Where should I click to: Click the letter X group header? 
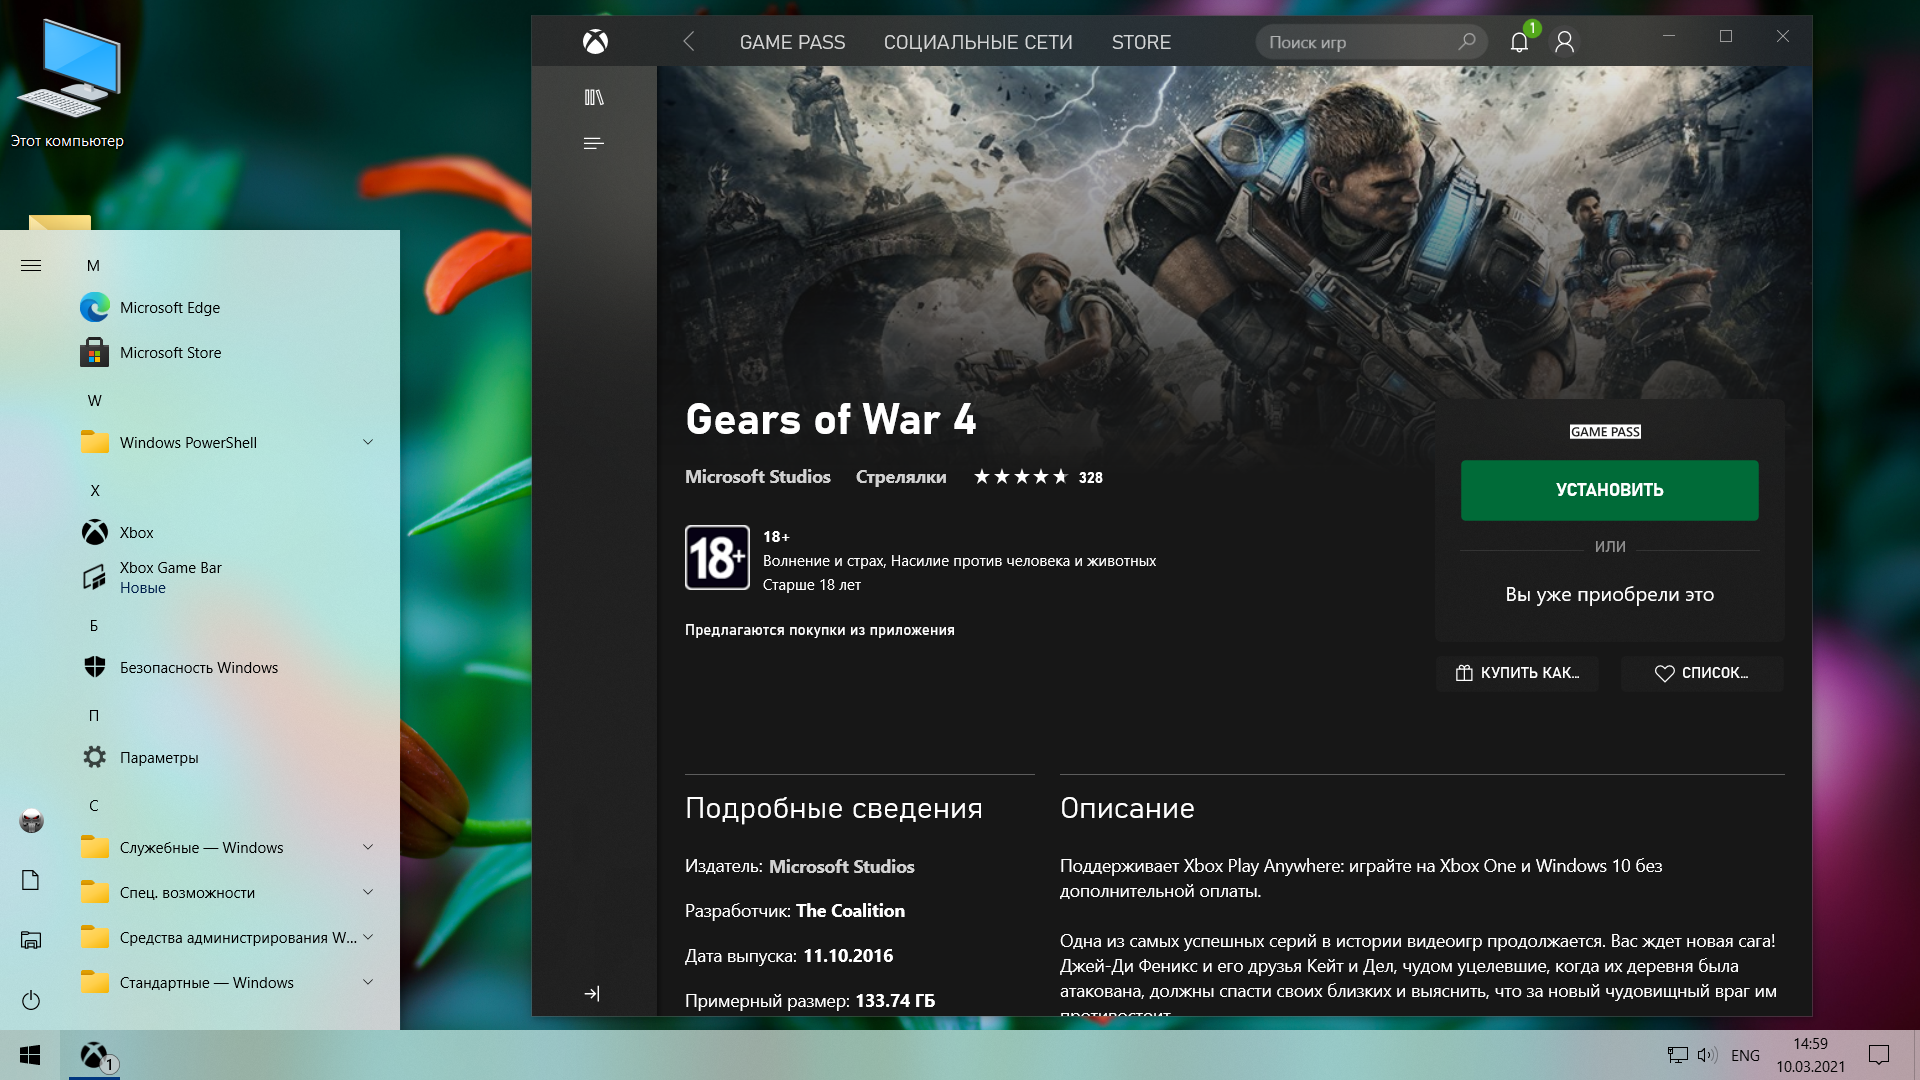click(x=95, y=490)
